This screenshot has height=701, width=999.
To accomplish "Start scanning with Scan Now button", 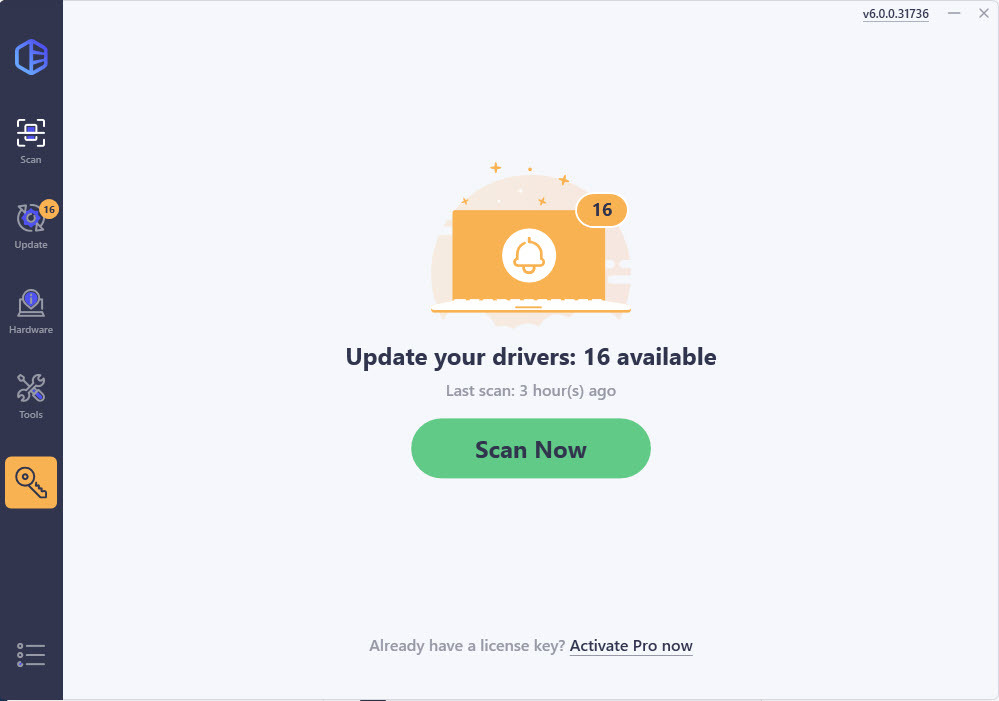I will pyautogui.click(x=531, y=449).
